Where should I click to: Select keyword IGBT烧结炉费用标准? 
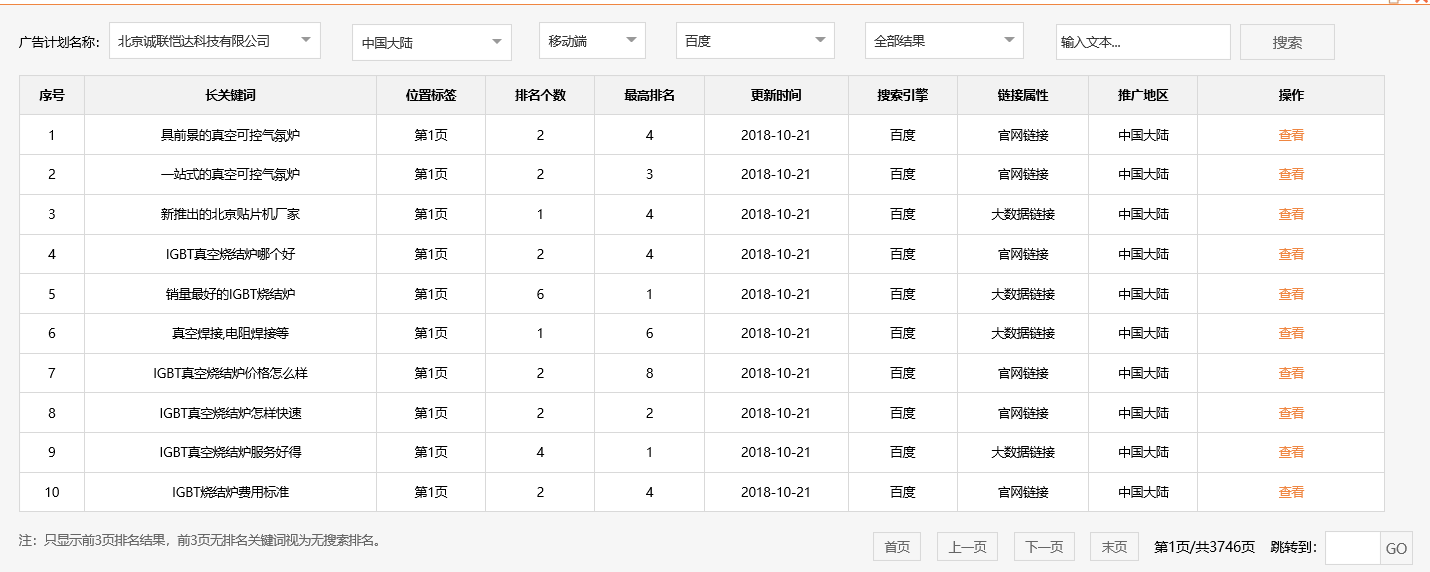point(231,492)
